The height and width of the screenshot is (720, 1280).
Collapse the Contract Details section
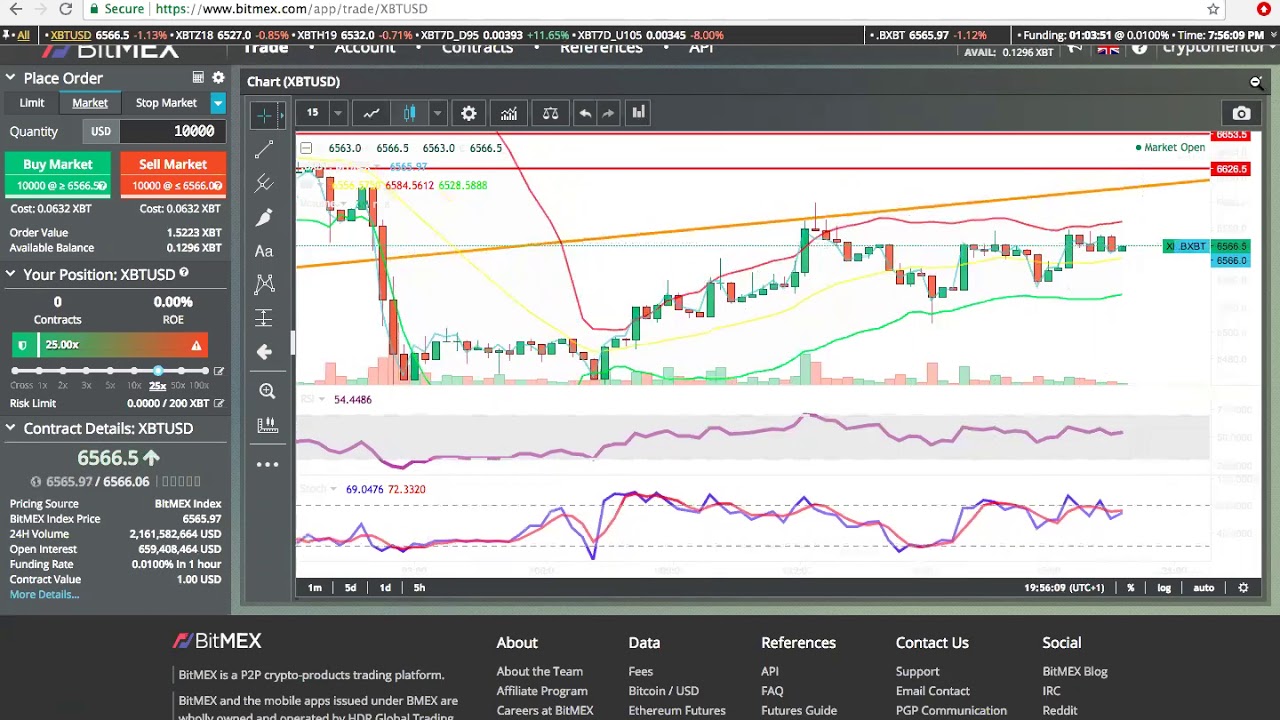click(x=10, y=428)
